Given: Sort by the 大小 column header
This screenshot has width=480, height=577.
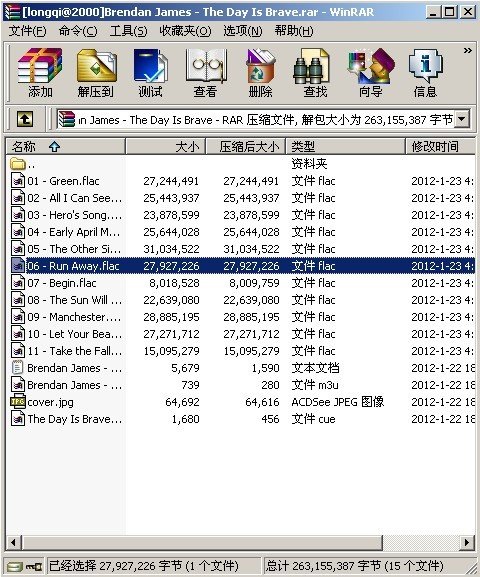Looking at the screenshot, I should [x=166, y=146].
